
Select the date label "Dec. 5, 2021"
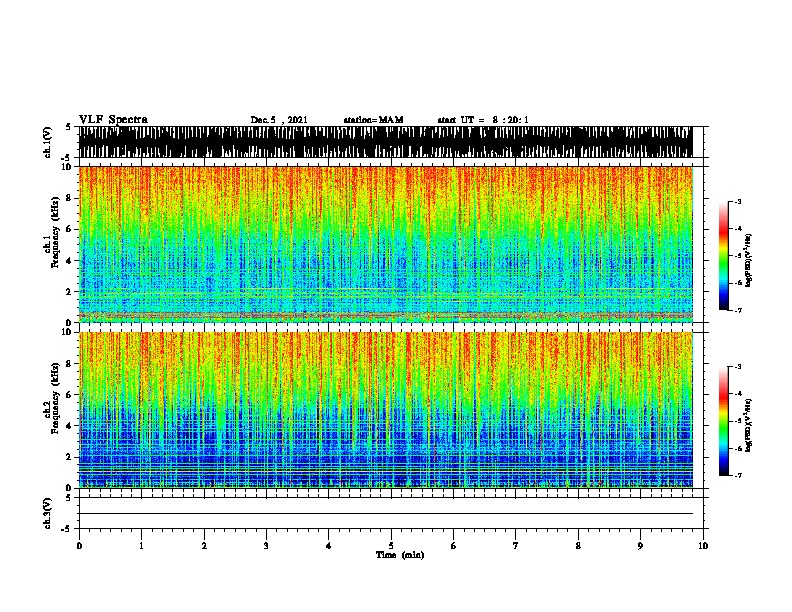coord(279,120)
